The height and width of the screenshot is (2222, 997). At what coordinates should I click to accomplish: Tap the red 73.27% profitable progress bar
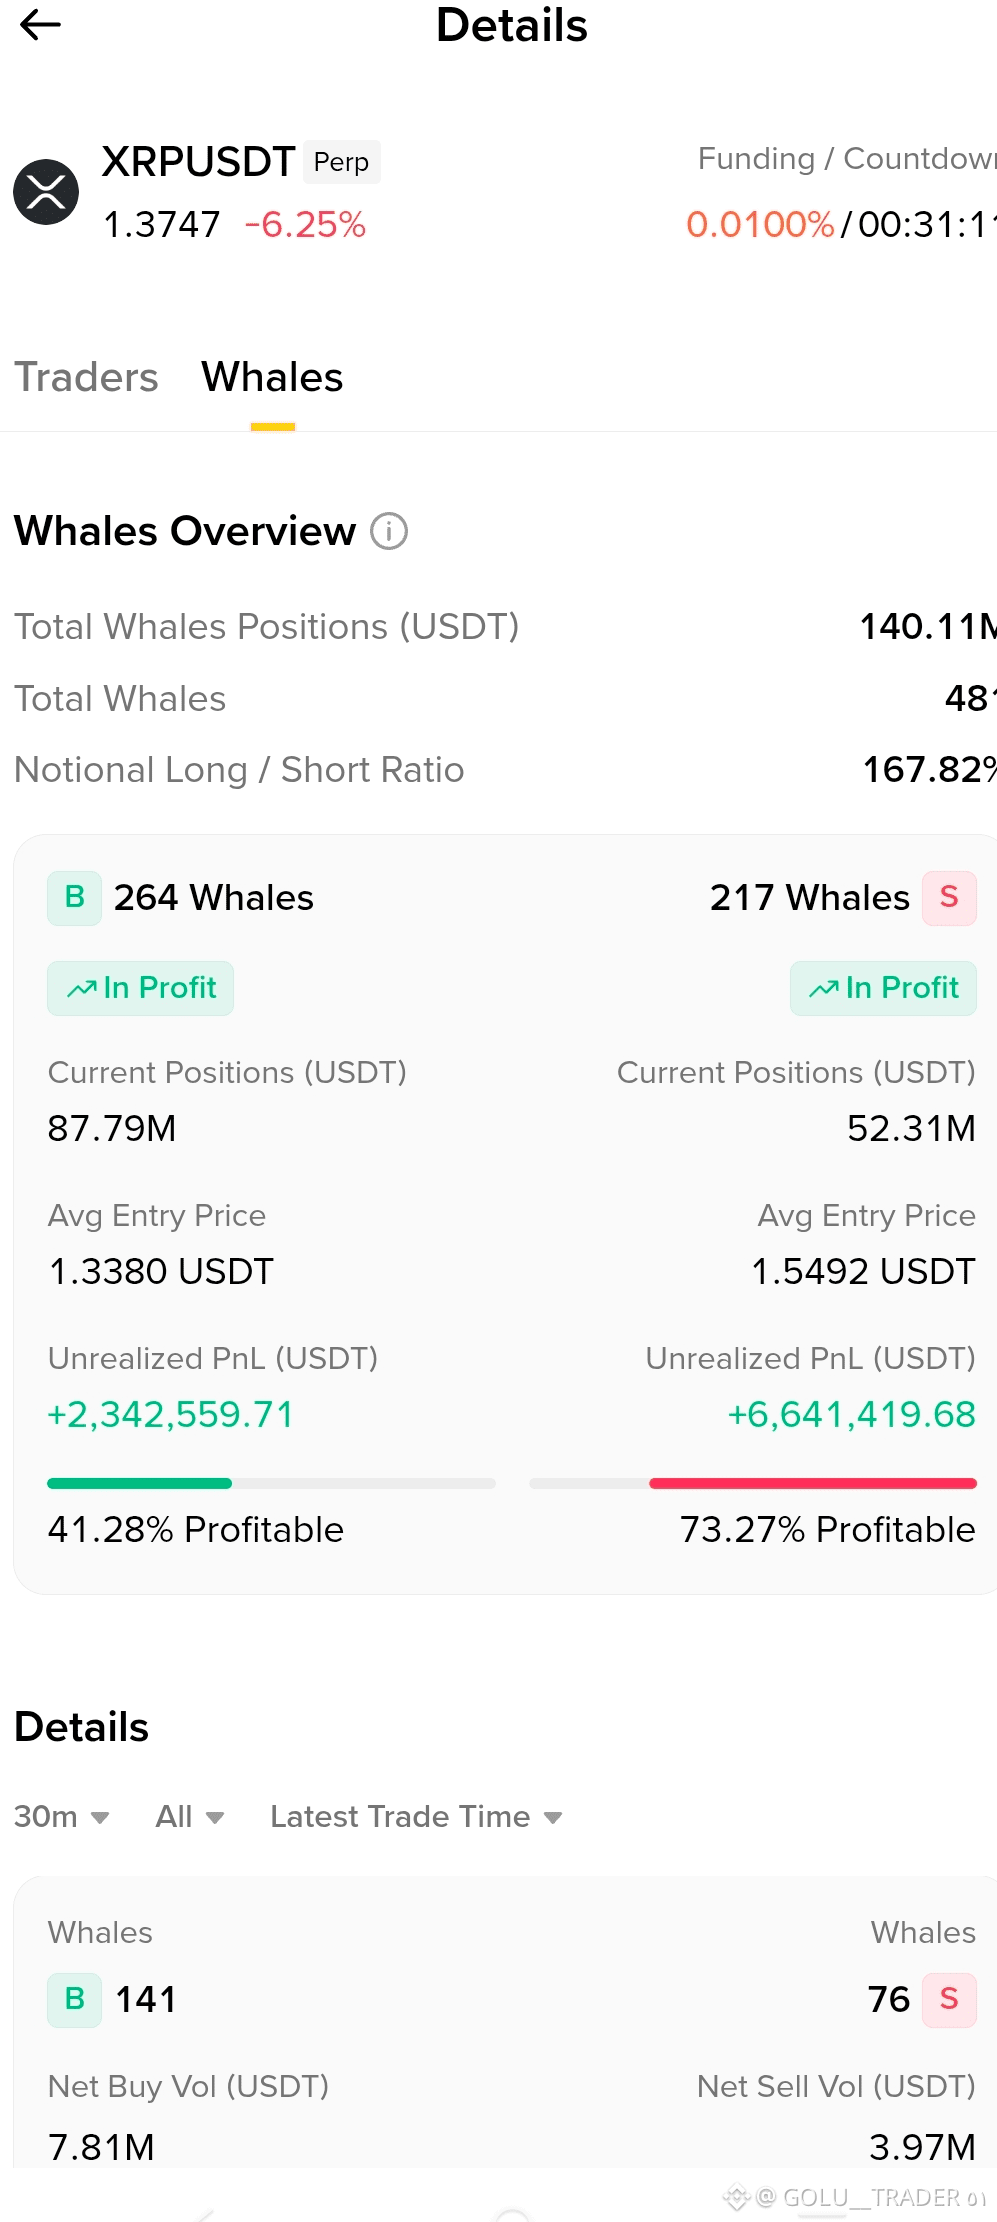point(813,1483)
